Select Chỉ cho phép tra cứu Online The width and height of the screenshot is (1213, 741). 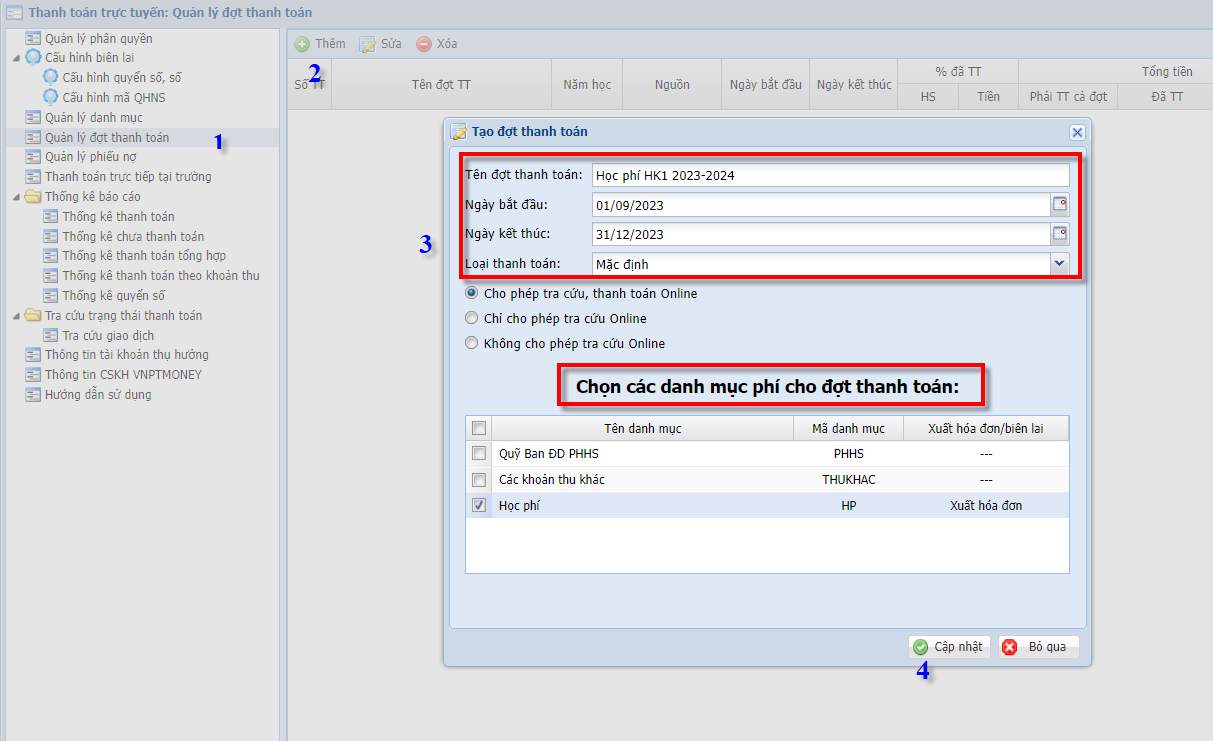pyautogui.click(x=472, y=319)
